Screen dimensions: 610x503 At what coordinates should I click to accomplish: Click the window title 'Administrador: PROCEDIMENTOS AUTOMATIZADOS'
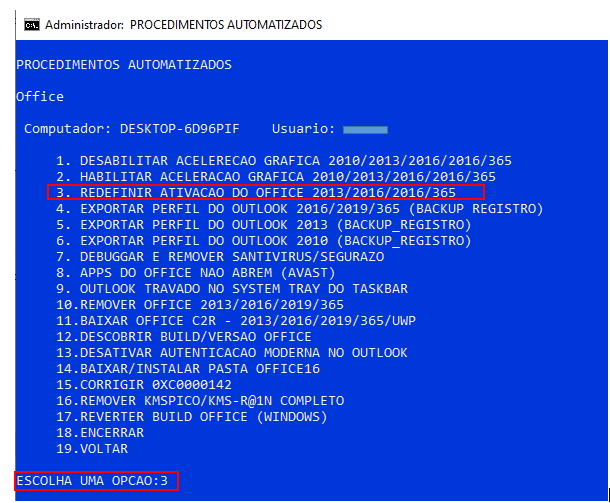coord(184,25)
